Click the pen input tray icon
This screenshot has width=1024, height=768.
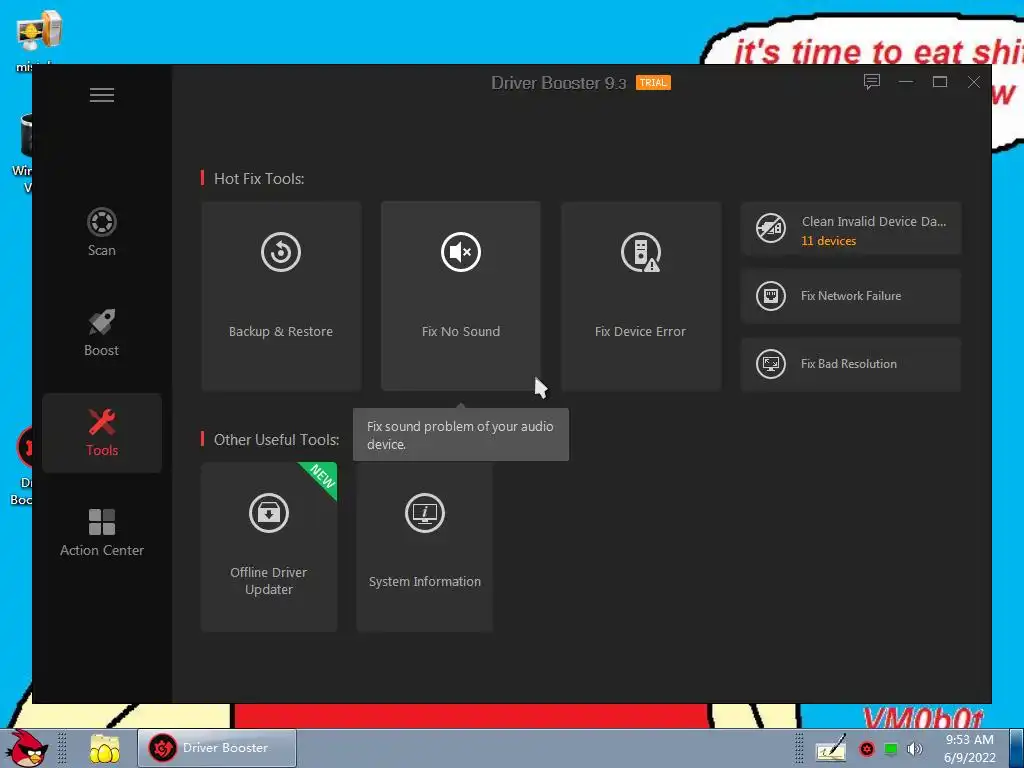[831, 748]
